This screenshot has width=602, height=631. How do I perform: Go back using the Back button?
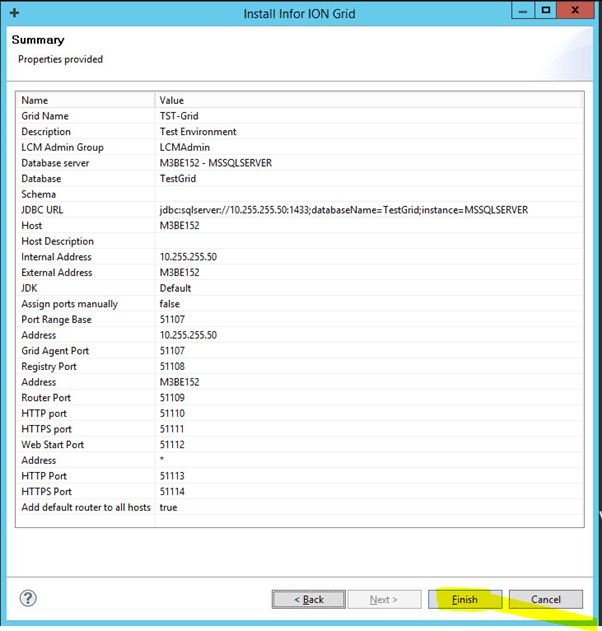coord(309,599)
